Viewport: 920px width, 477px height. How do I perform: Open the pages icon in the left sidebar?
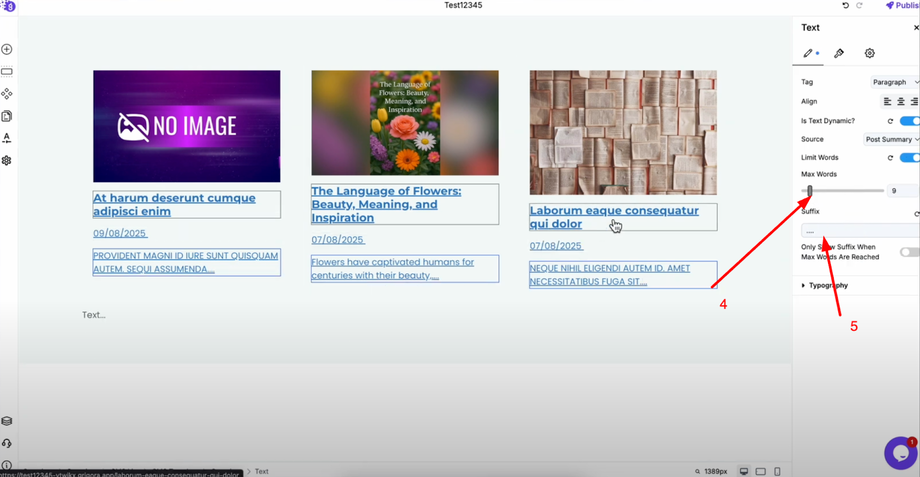point(7,116)
